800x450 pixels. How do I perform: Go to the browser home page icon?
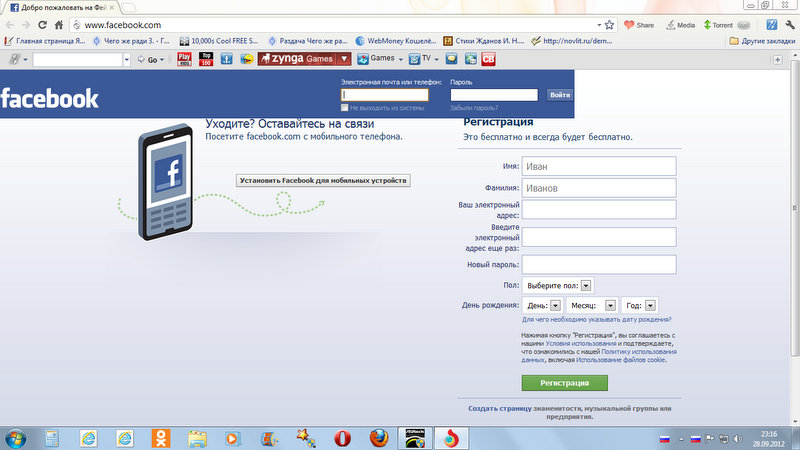tap(59, 24)
